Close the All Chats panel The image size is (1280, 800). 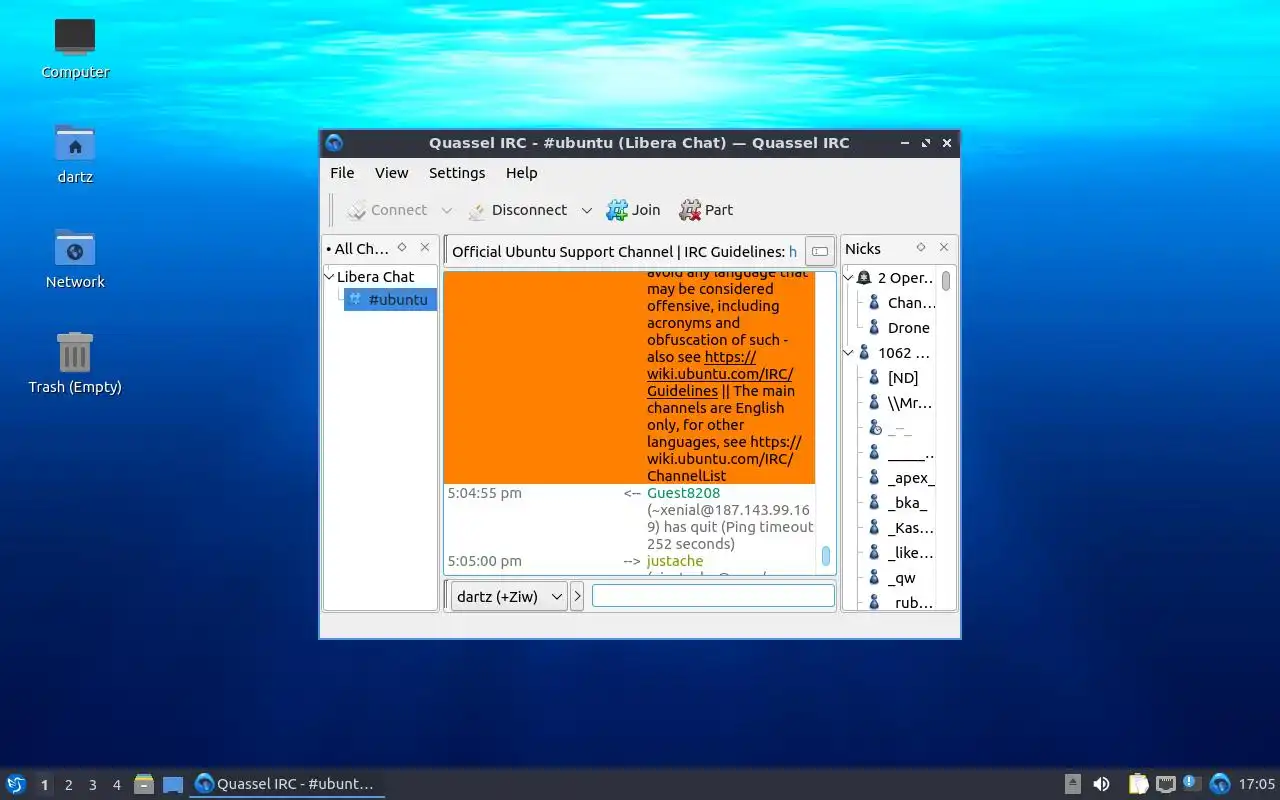coord(425,248)
